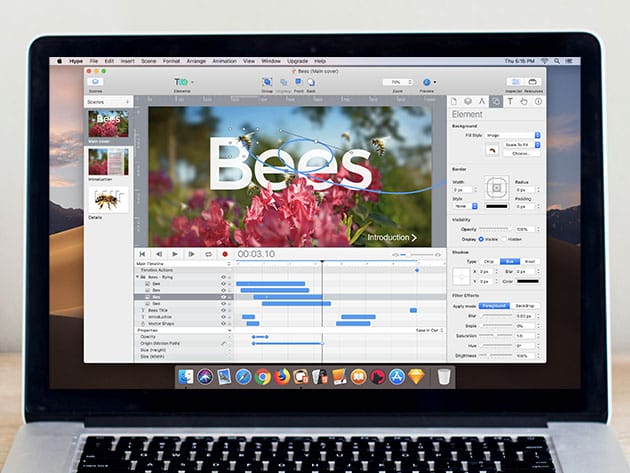This screenshot has height=473, width=630.
Task: Click the Group toolbar icon
Action: 267,82
